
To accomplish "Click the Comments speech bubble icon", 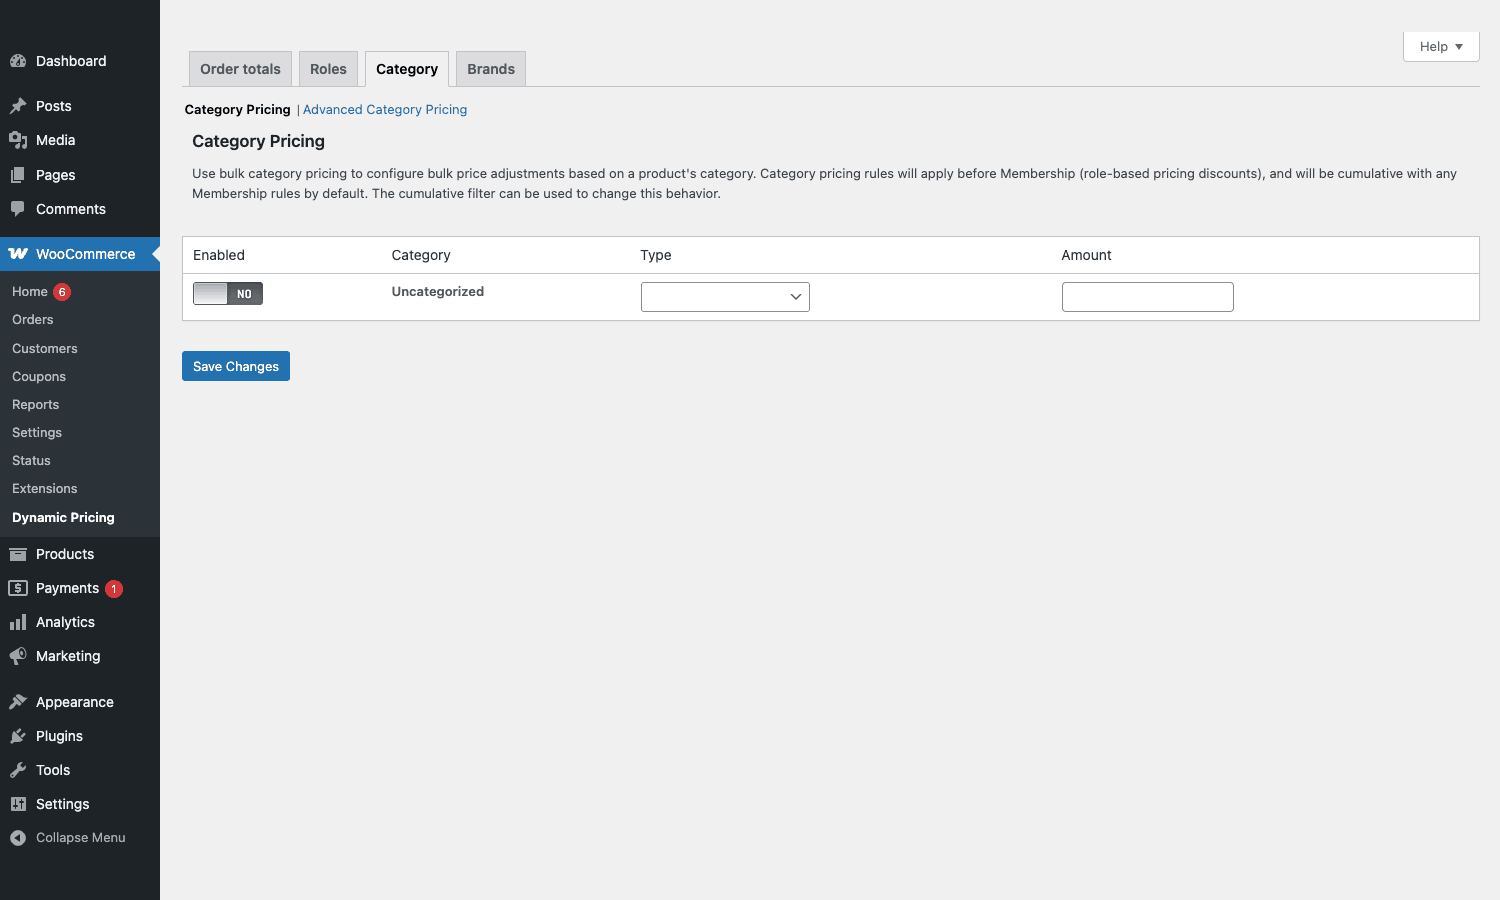I will point(18,209).
